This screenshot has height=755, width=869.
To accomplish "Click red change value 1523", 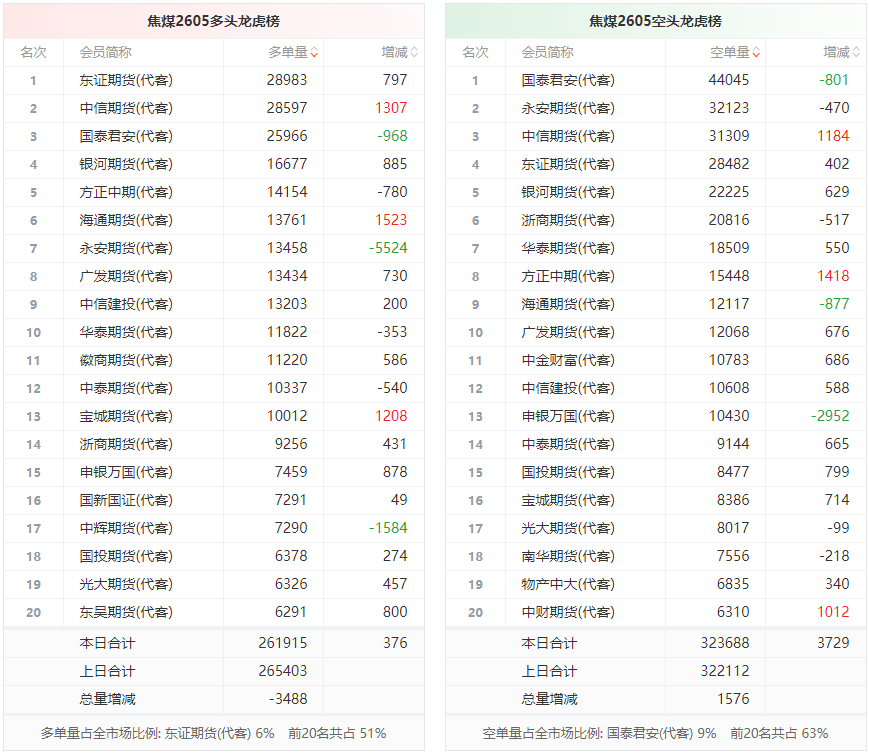I will coord(391,220).
